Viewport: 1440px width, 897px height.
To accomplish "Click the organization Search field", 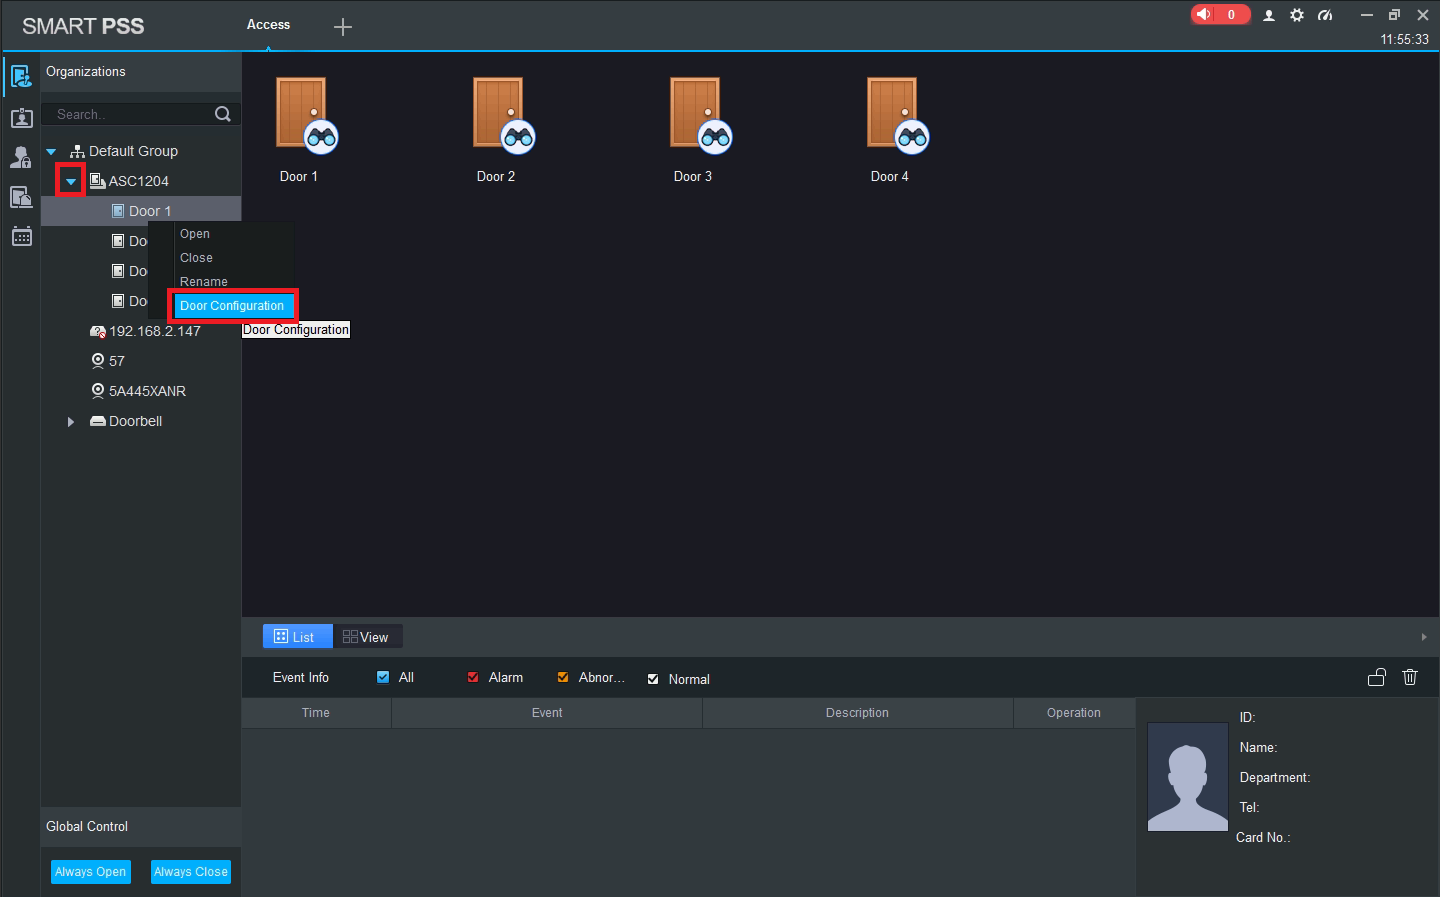I will pyautogui.click(x=130, y=114).
